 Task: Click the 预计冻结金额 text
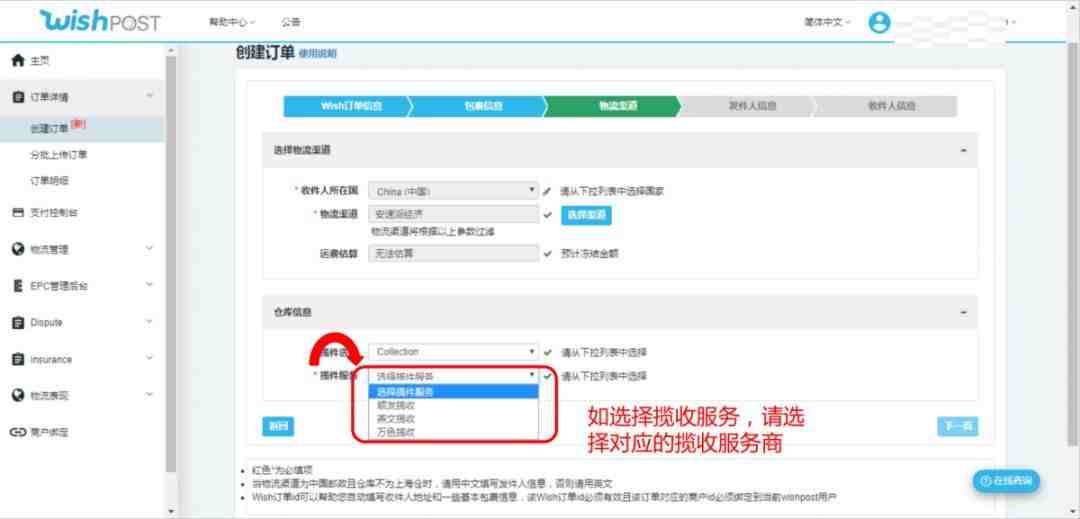click(589, 253)
